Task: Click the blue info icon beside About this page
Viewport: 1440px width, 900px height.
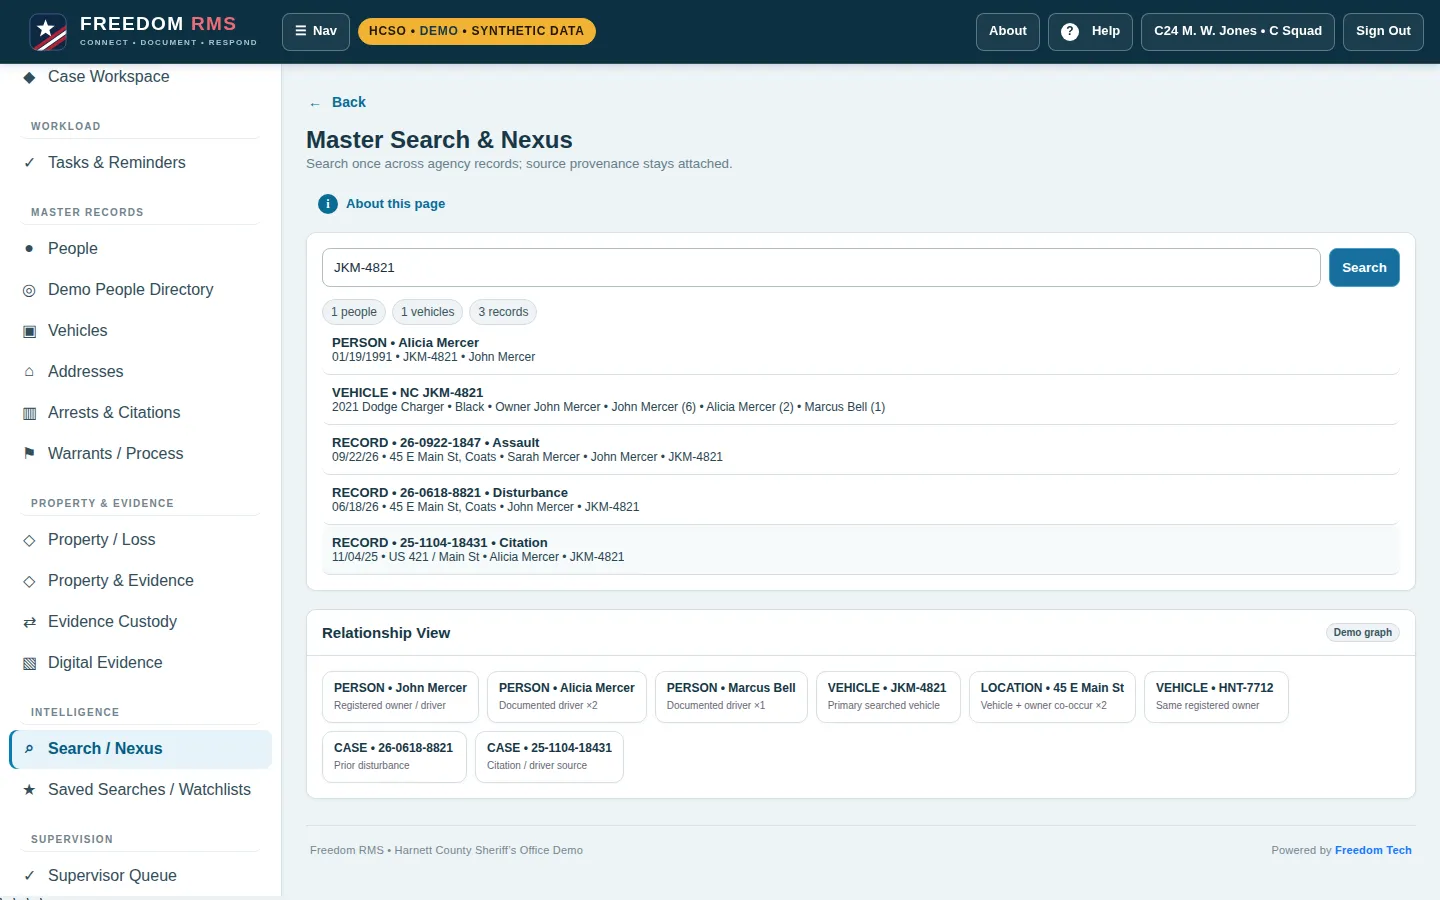Action: pyautogui.click(x=328, y=204)
